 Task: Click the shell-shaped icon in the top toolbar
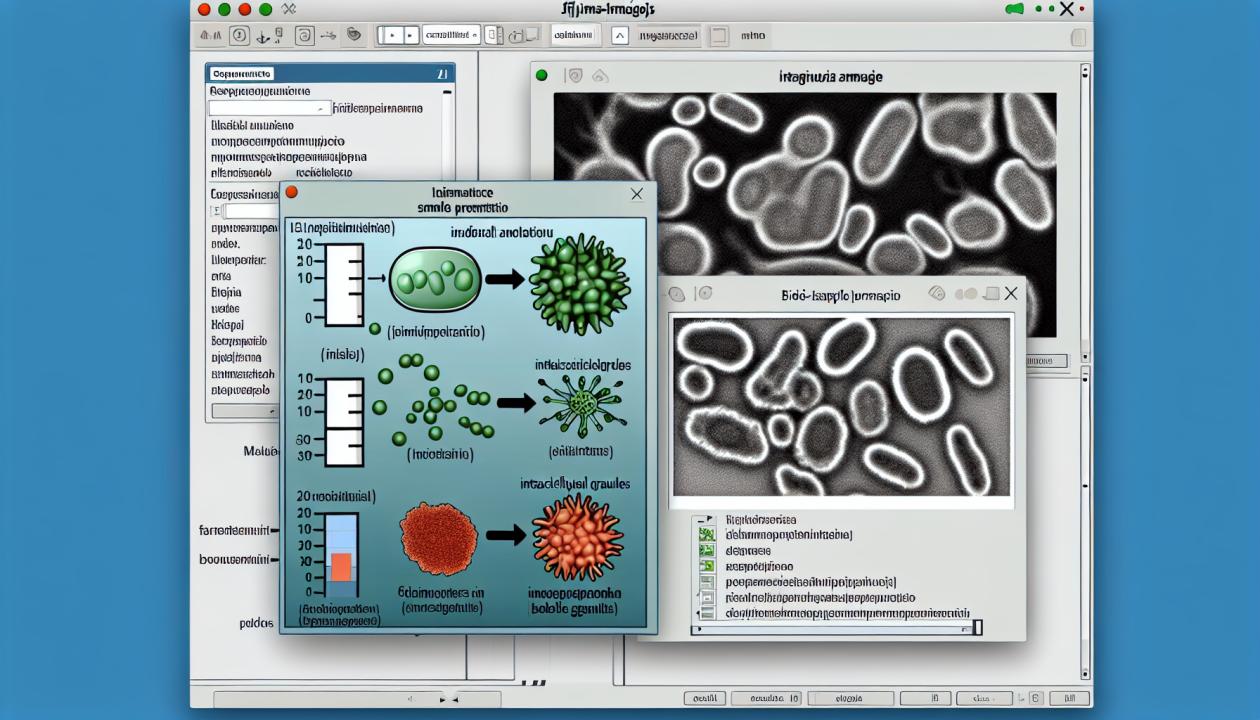click(x=353, y=35)
